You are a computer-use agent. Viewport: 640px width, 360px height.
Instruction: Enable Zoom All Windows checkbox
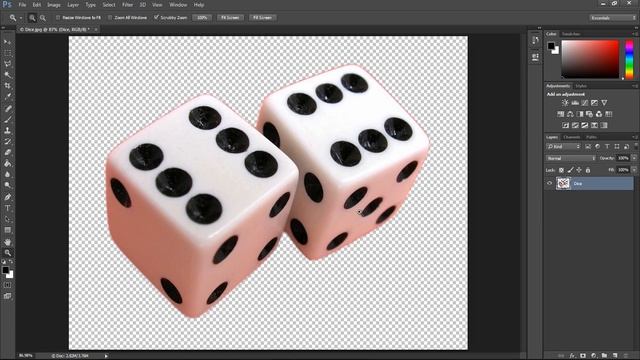[x=110, y=18]
